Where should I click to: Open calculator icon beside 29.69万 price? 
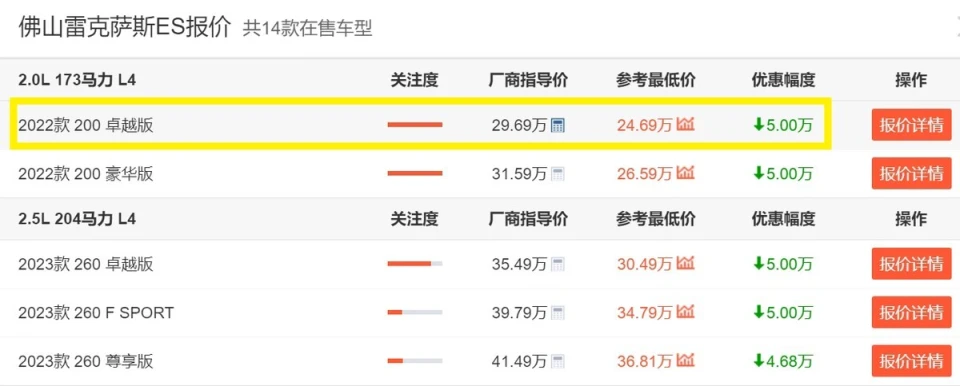(x=558, y=126)
